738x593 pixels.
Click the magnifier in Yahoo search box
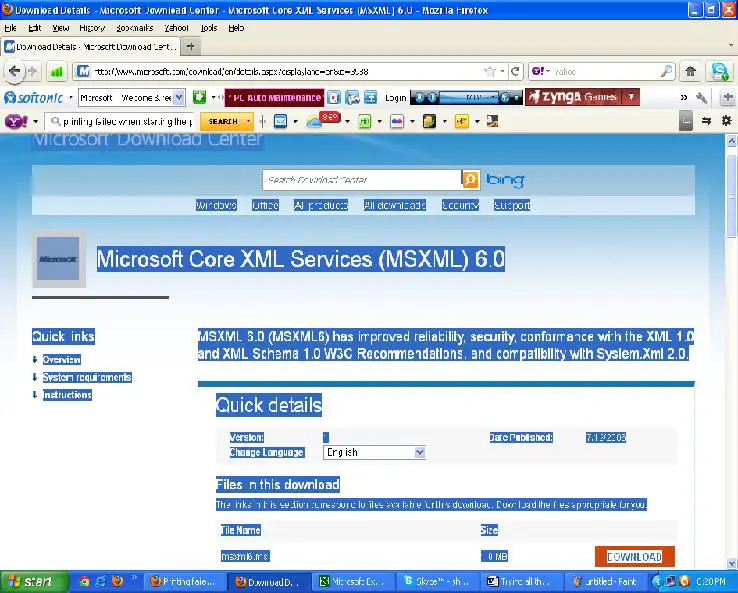666,72
